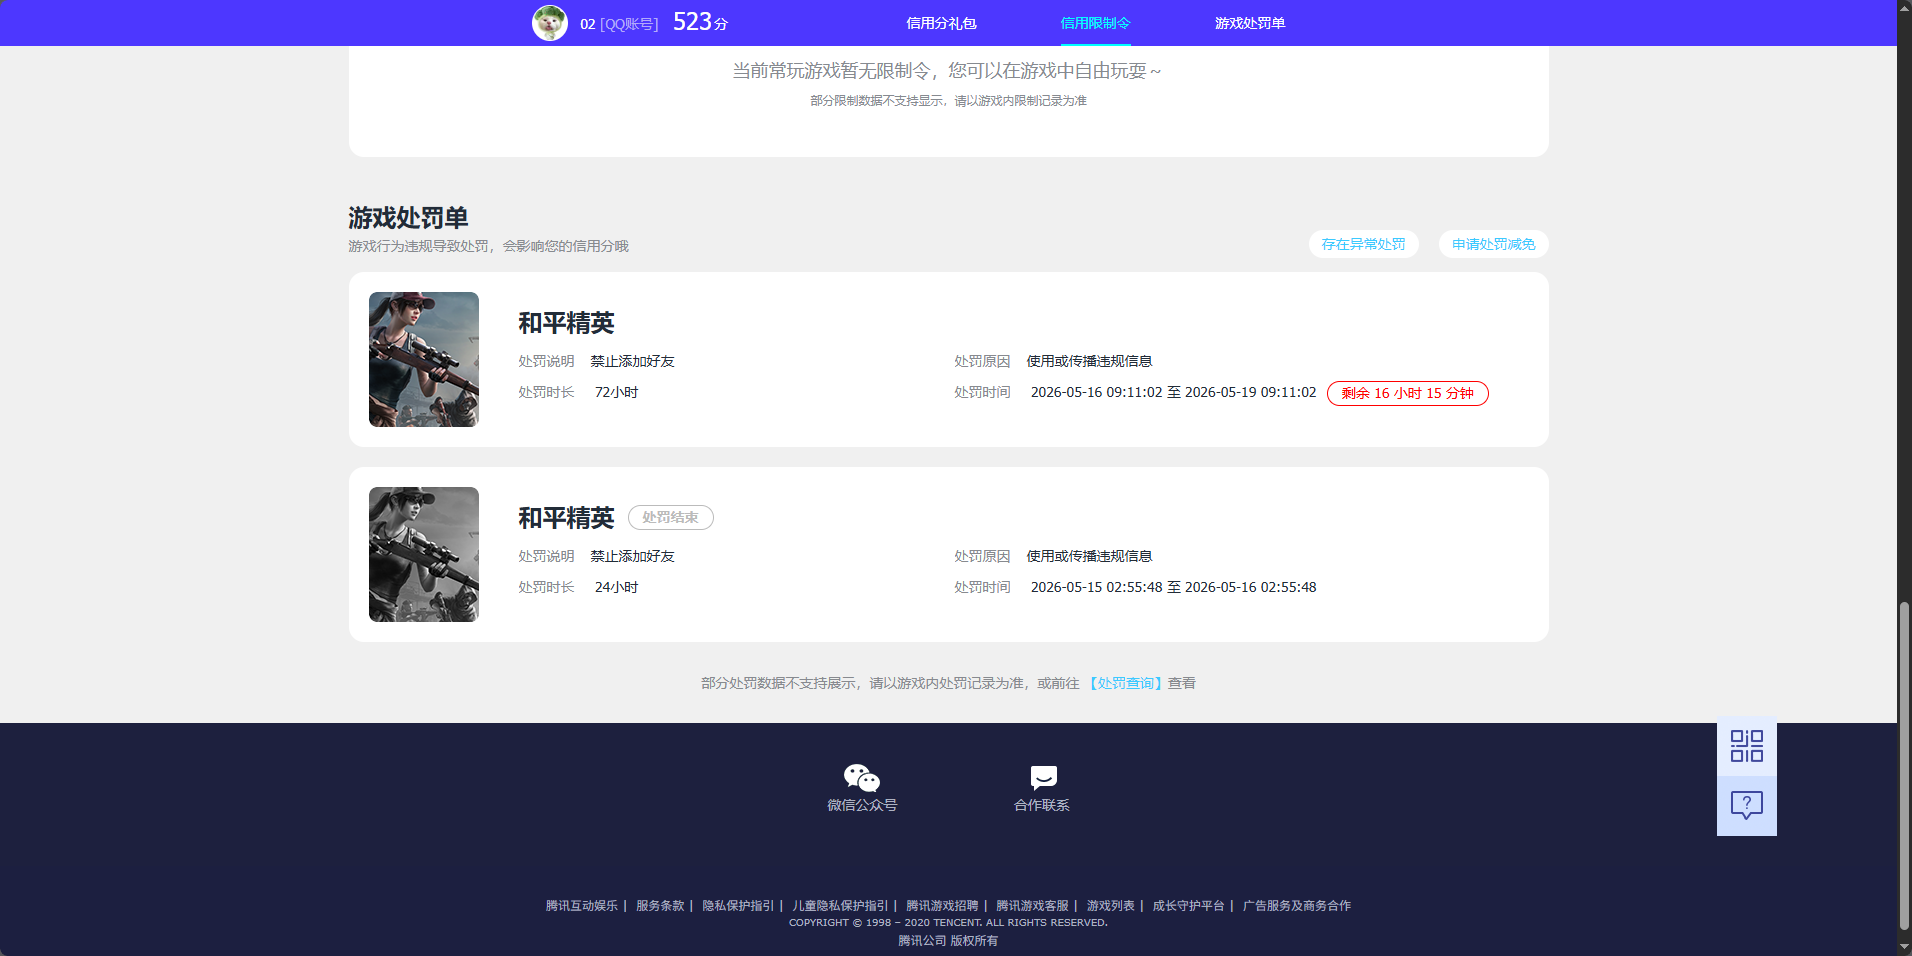
Task: Click the 申请处罚减免 button
Action: coord(1494,244)
